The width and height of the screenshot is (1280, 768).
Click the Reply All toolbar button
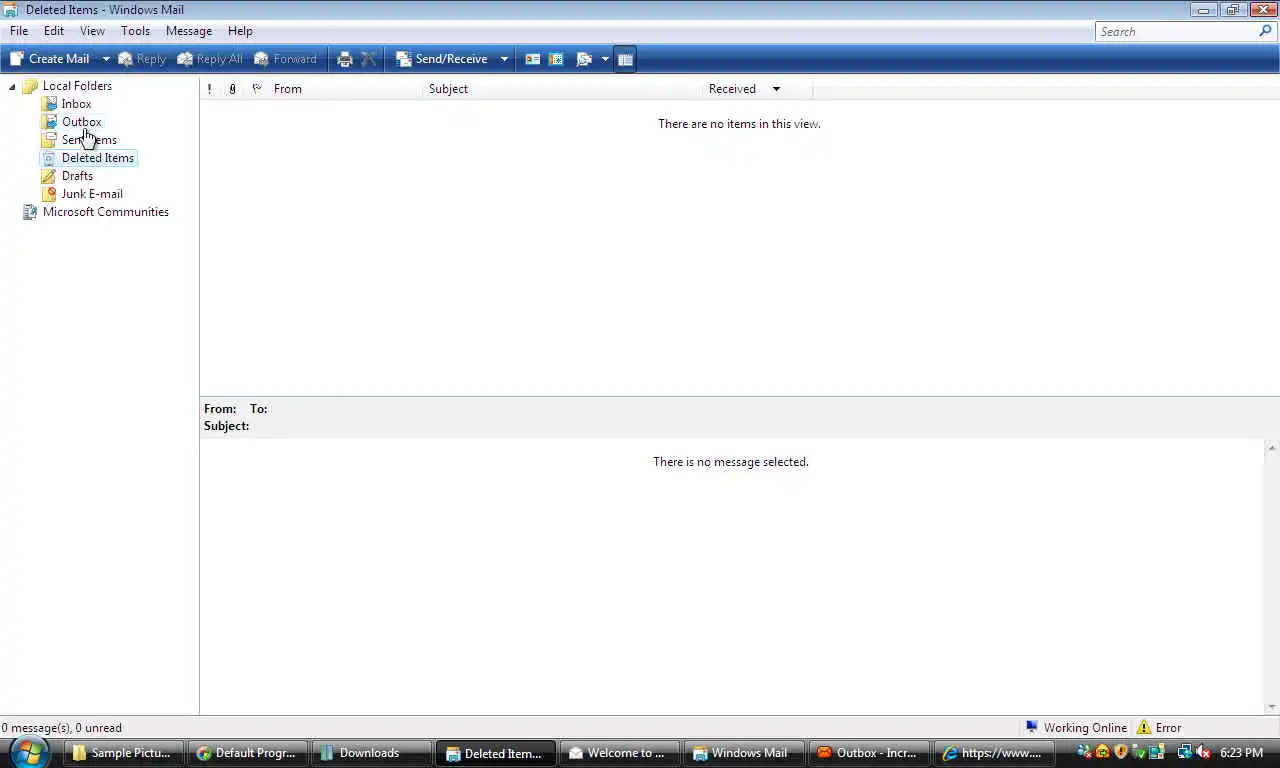210,59
